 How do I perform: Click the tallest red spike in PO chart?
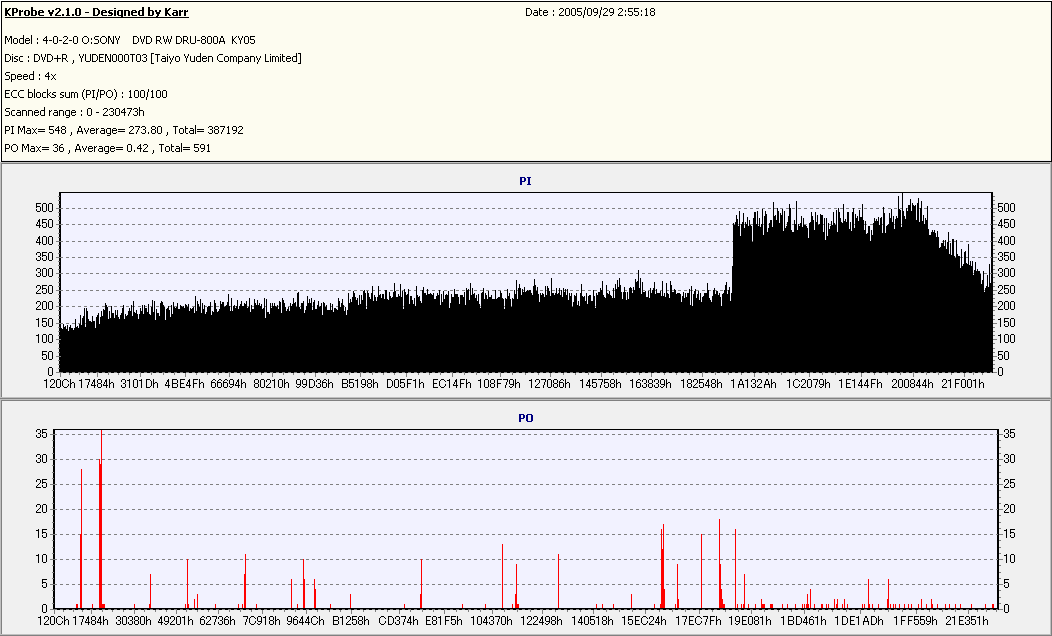coord(101,519)
